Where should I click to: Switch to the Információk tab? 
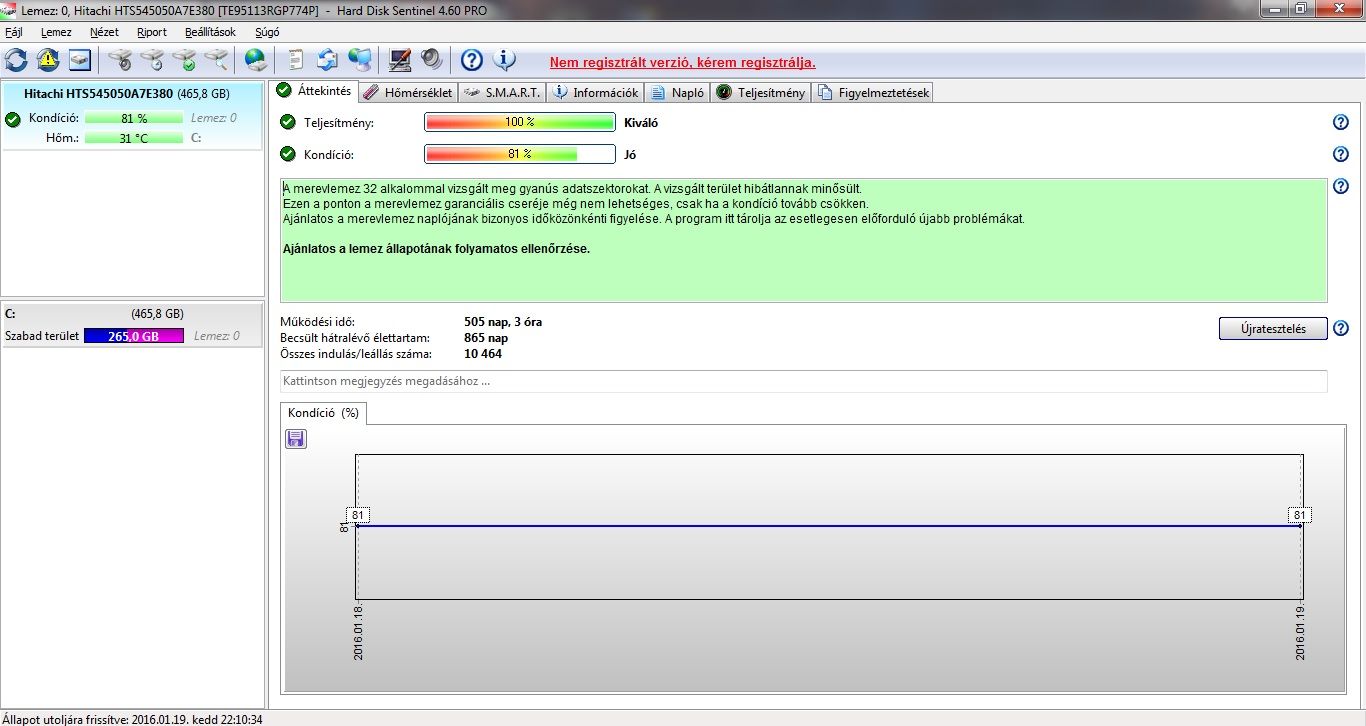595,93
